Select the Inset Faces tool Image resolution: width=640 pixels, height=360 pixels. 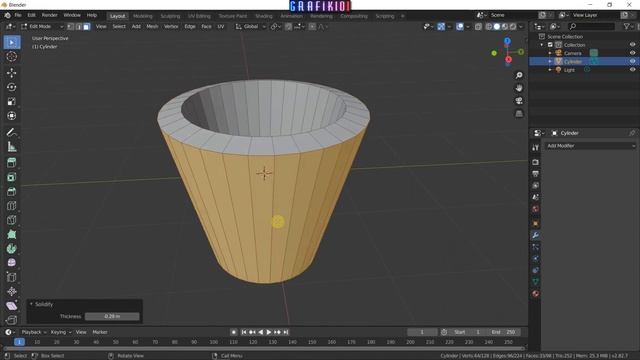coord(12,177)
